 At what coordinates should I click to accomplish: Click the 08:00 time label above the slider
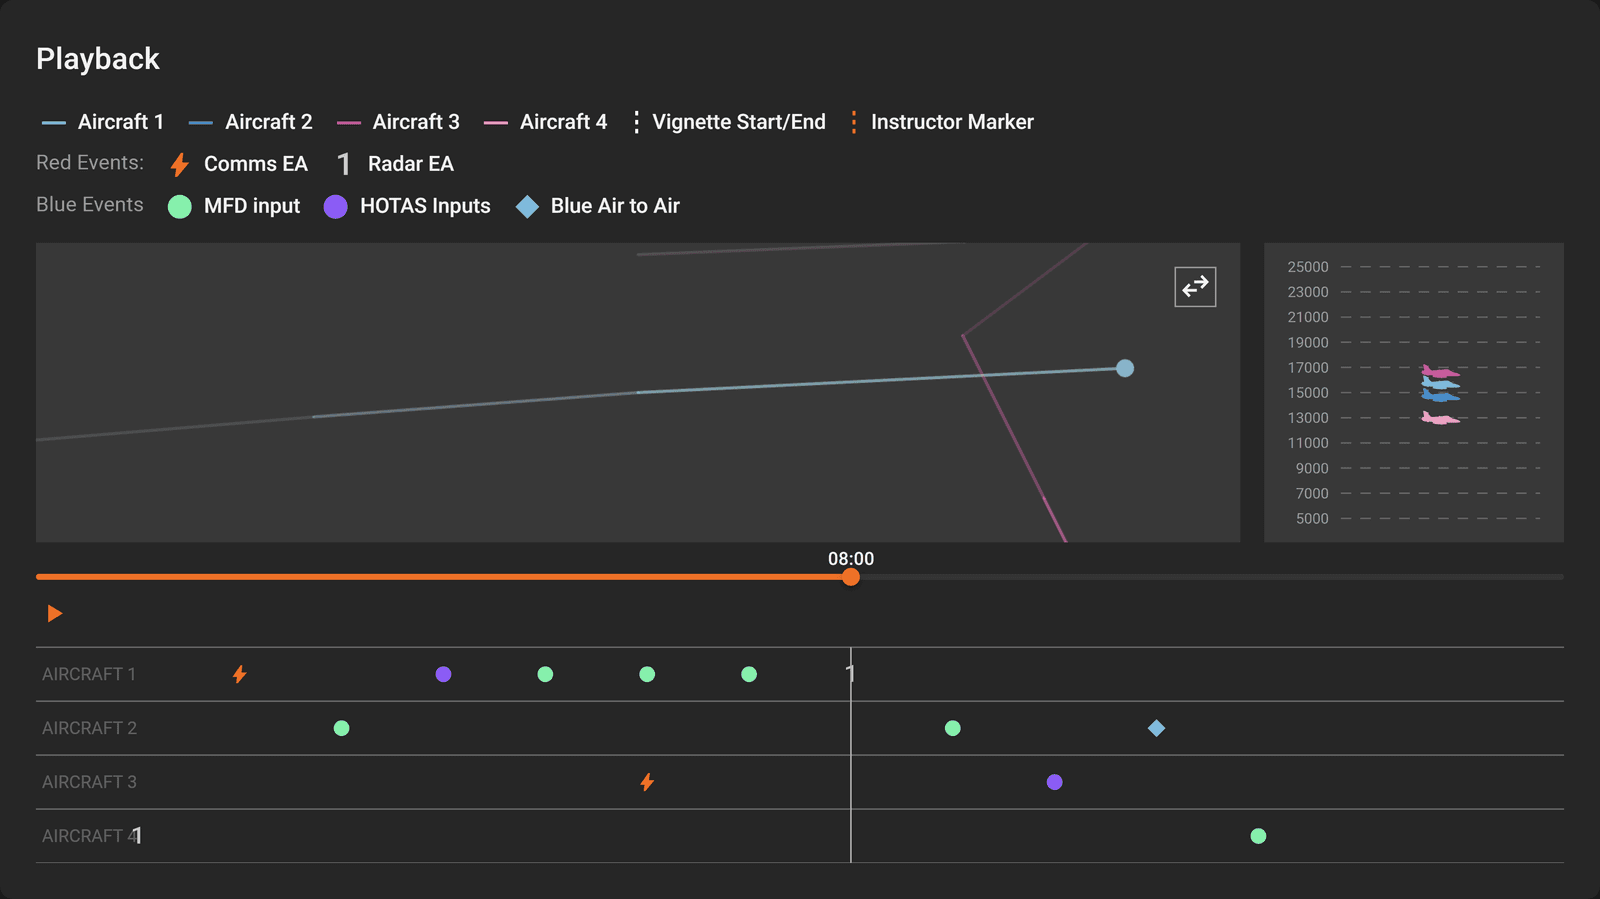pyautogui.click(x=851, y=559)
